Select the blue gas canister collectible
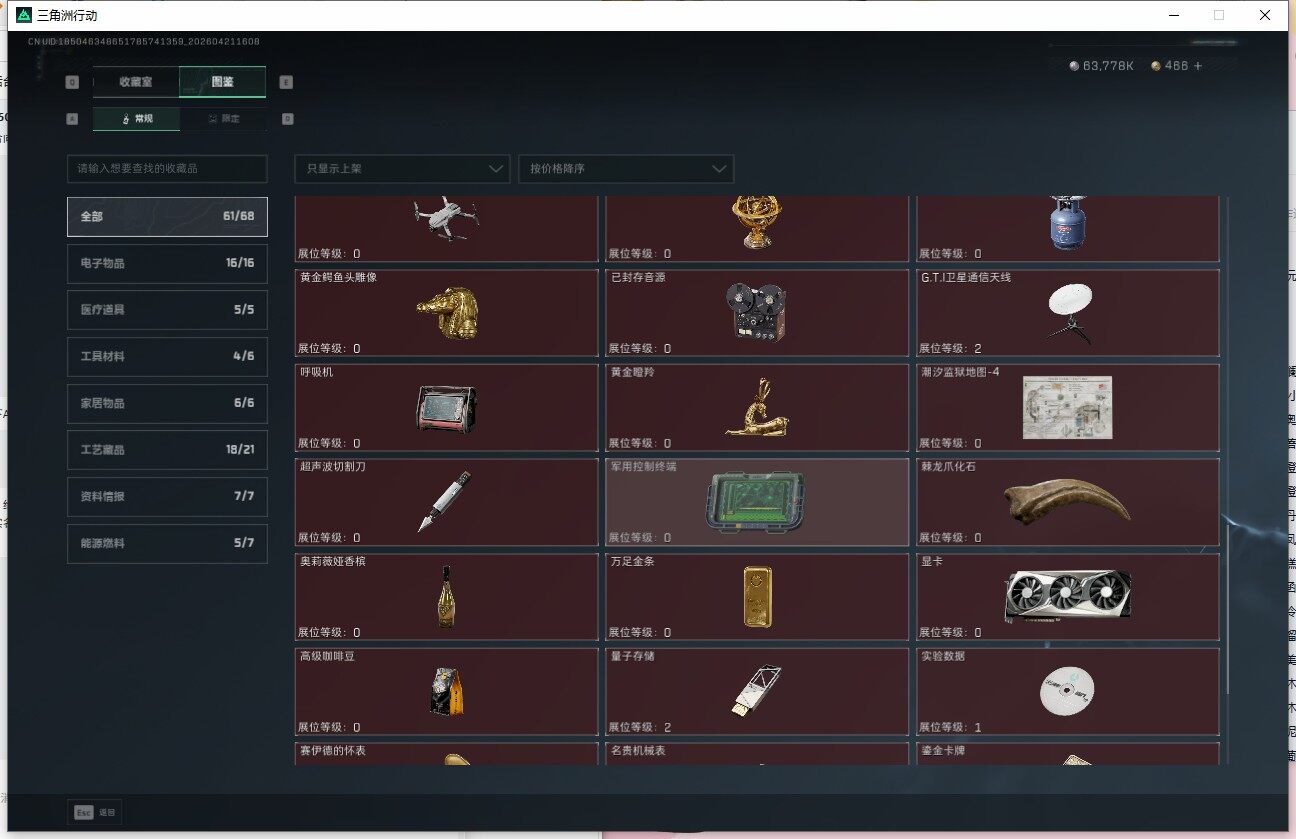Viewport: 1296px width, 839px height. (x=1067, y=221)
